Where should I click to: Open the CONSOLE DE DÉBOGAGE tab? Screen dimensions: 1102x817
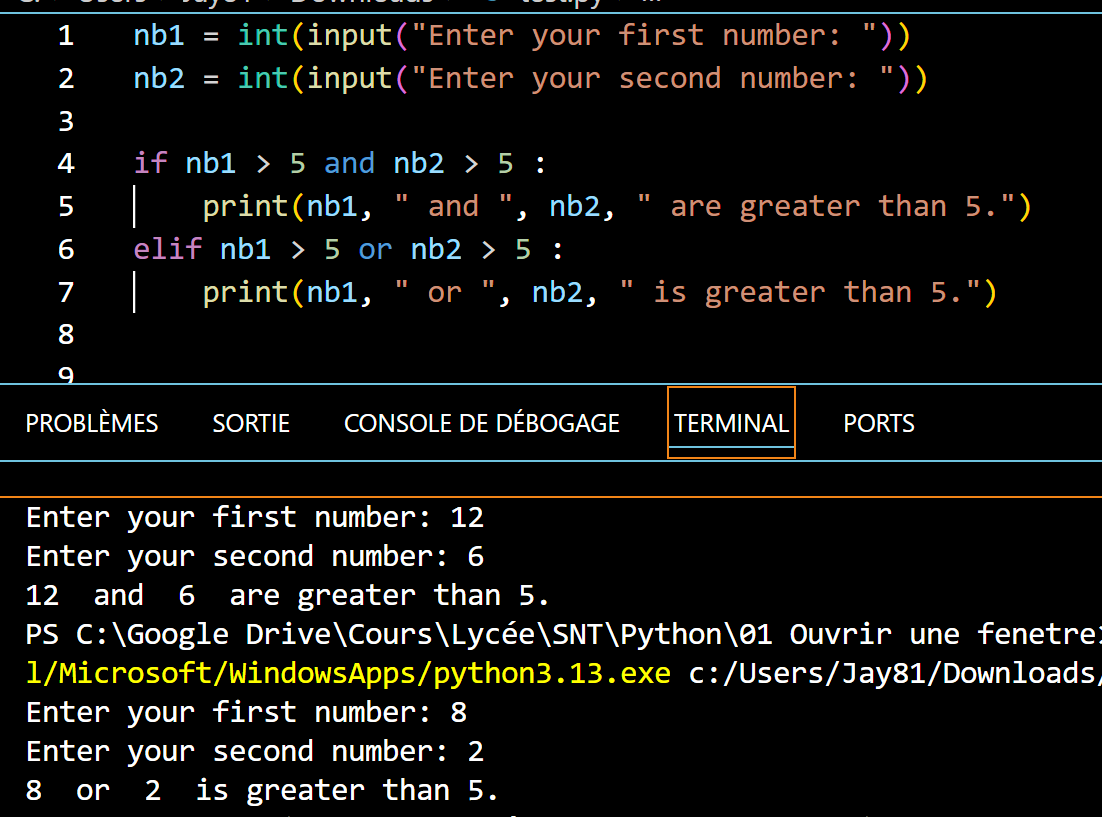tap(481, 423)
